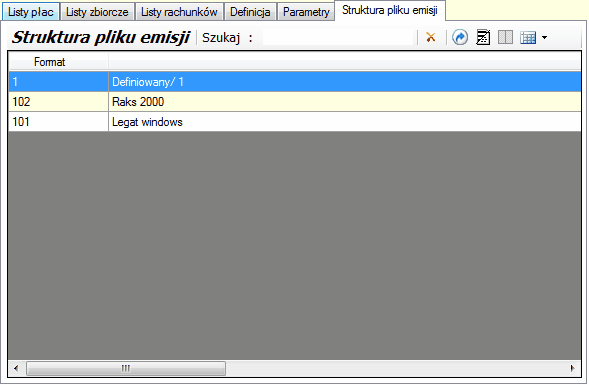Click the calculator sheet toolbar icon

tap(483, 37)
